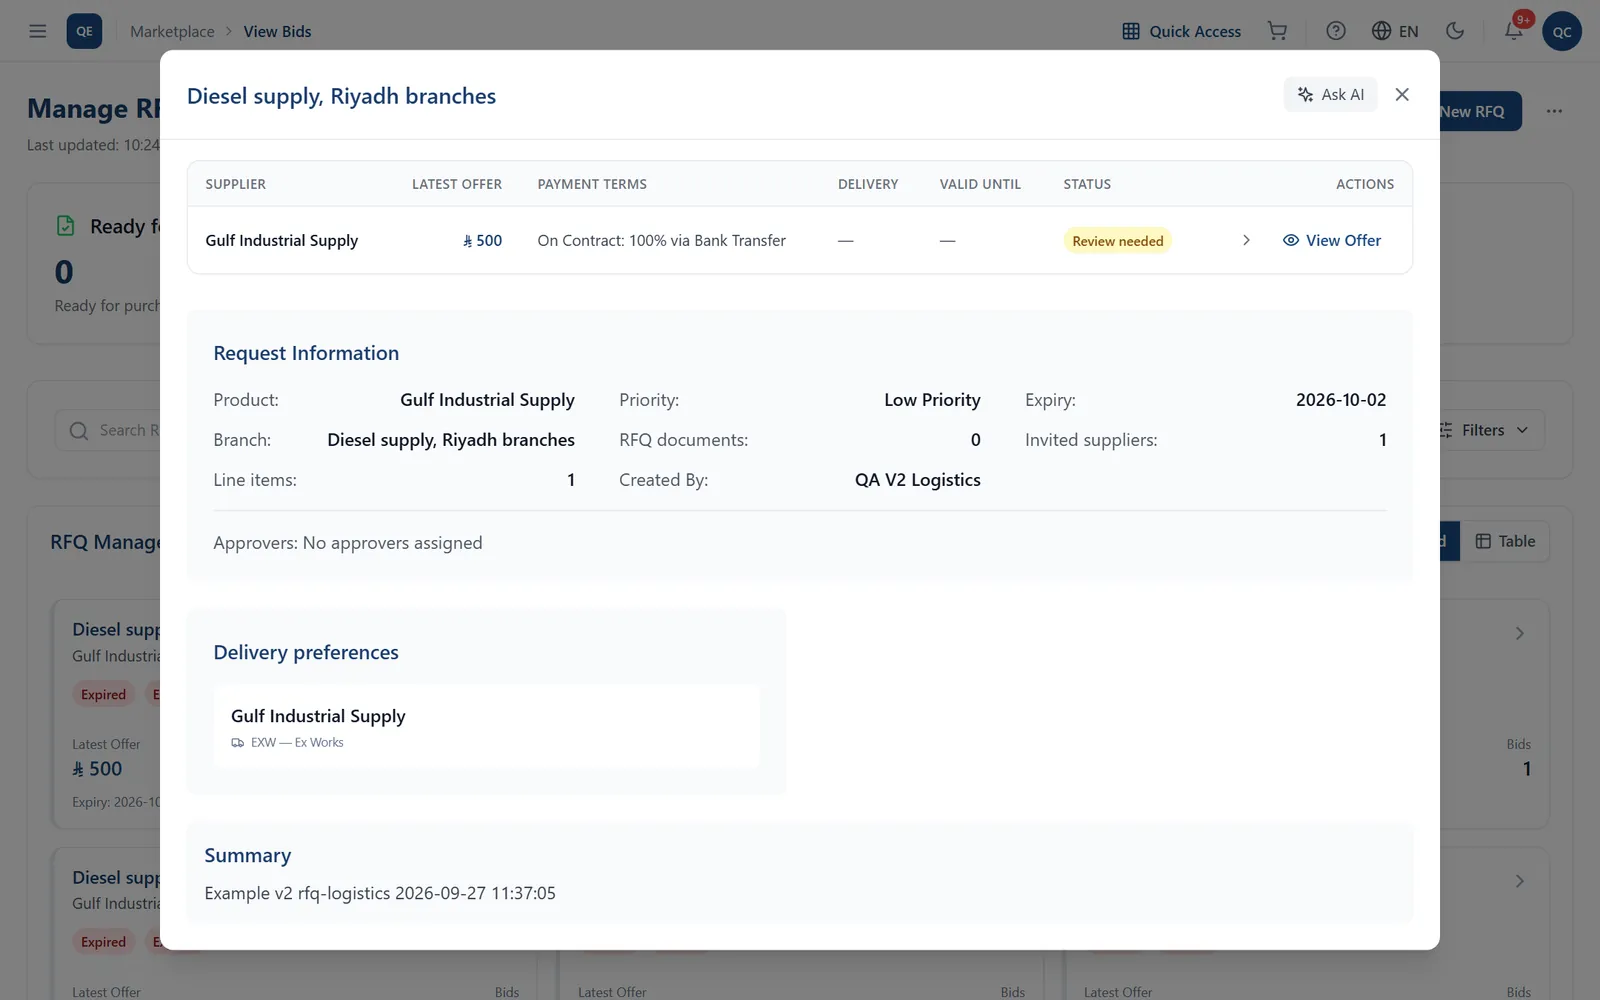This screenshot has width=1600, height=1000.
Task: Close the Diesel supply bids dialog
Action: 1402,94
